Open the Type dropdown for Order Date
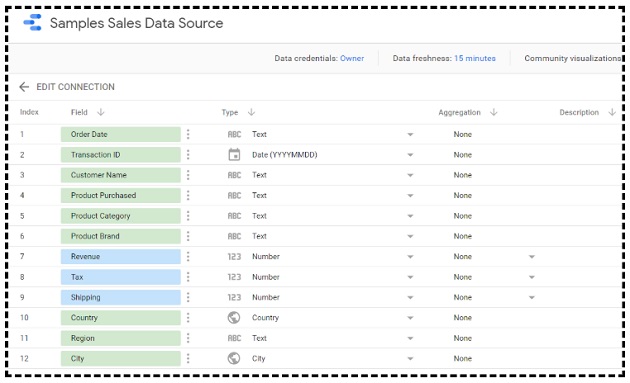The height and width of the screenshot is (383, 630). 410,135
